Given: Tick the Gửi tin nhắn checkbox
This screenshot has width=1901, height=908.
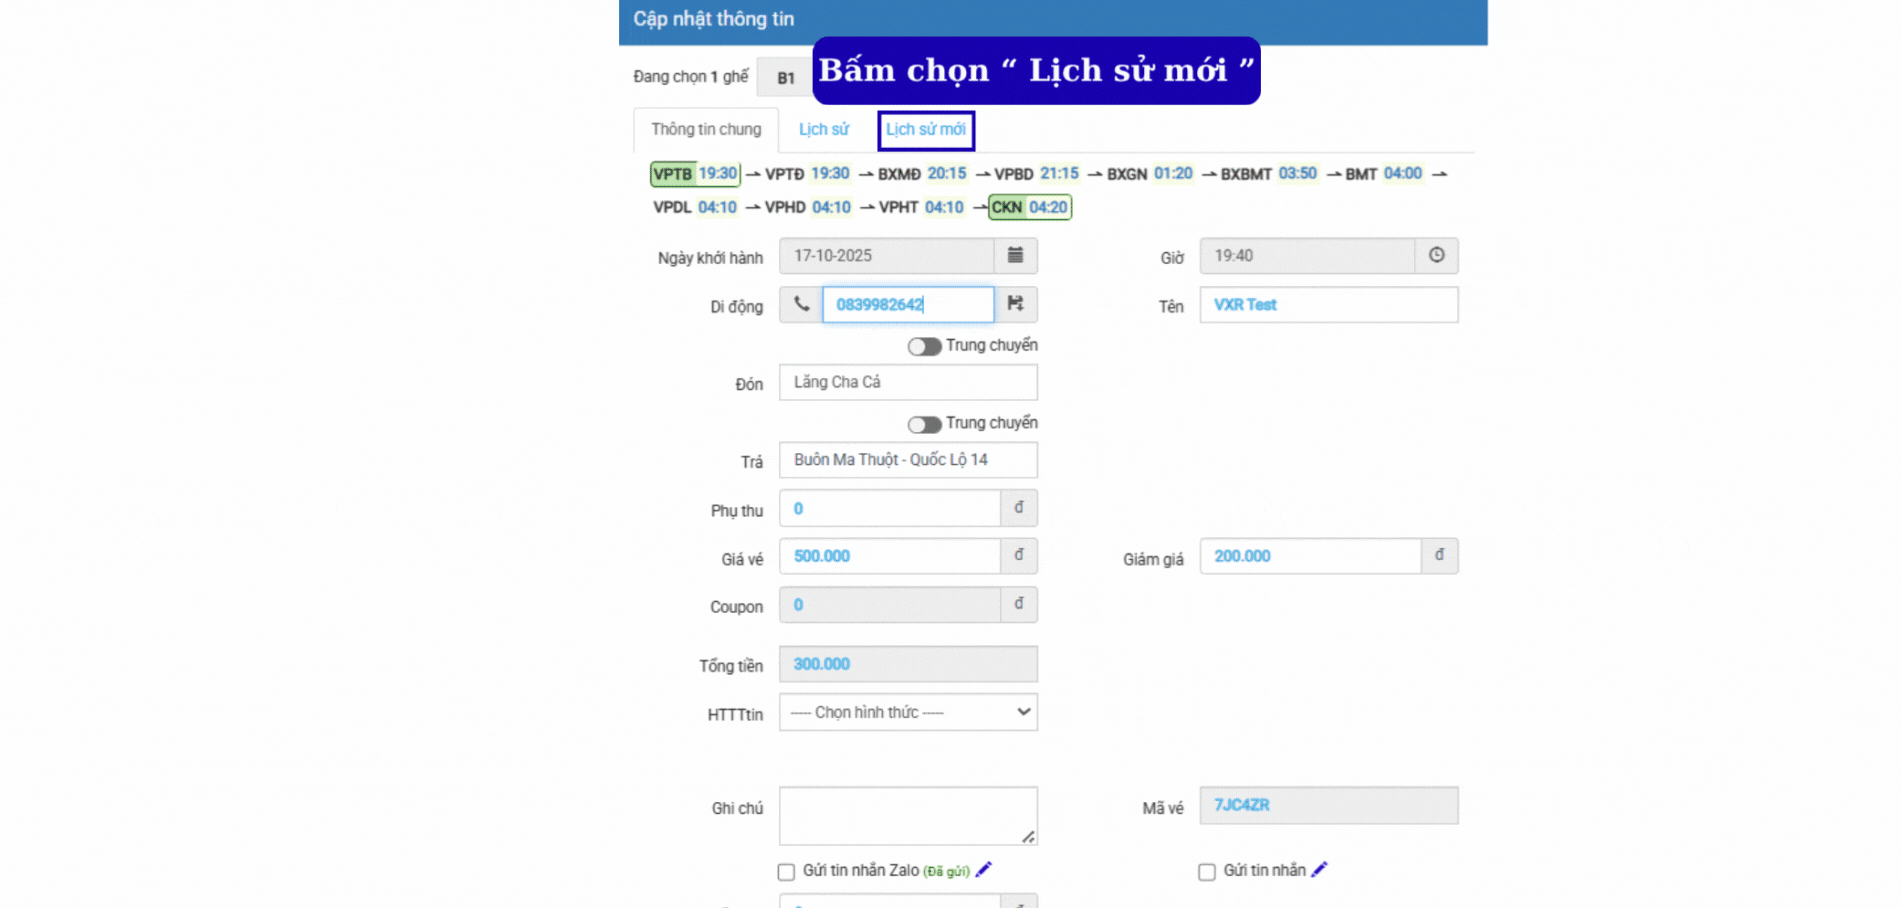Looking at the screenshot, I should coord(1207,872).
